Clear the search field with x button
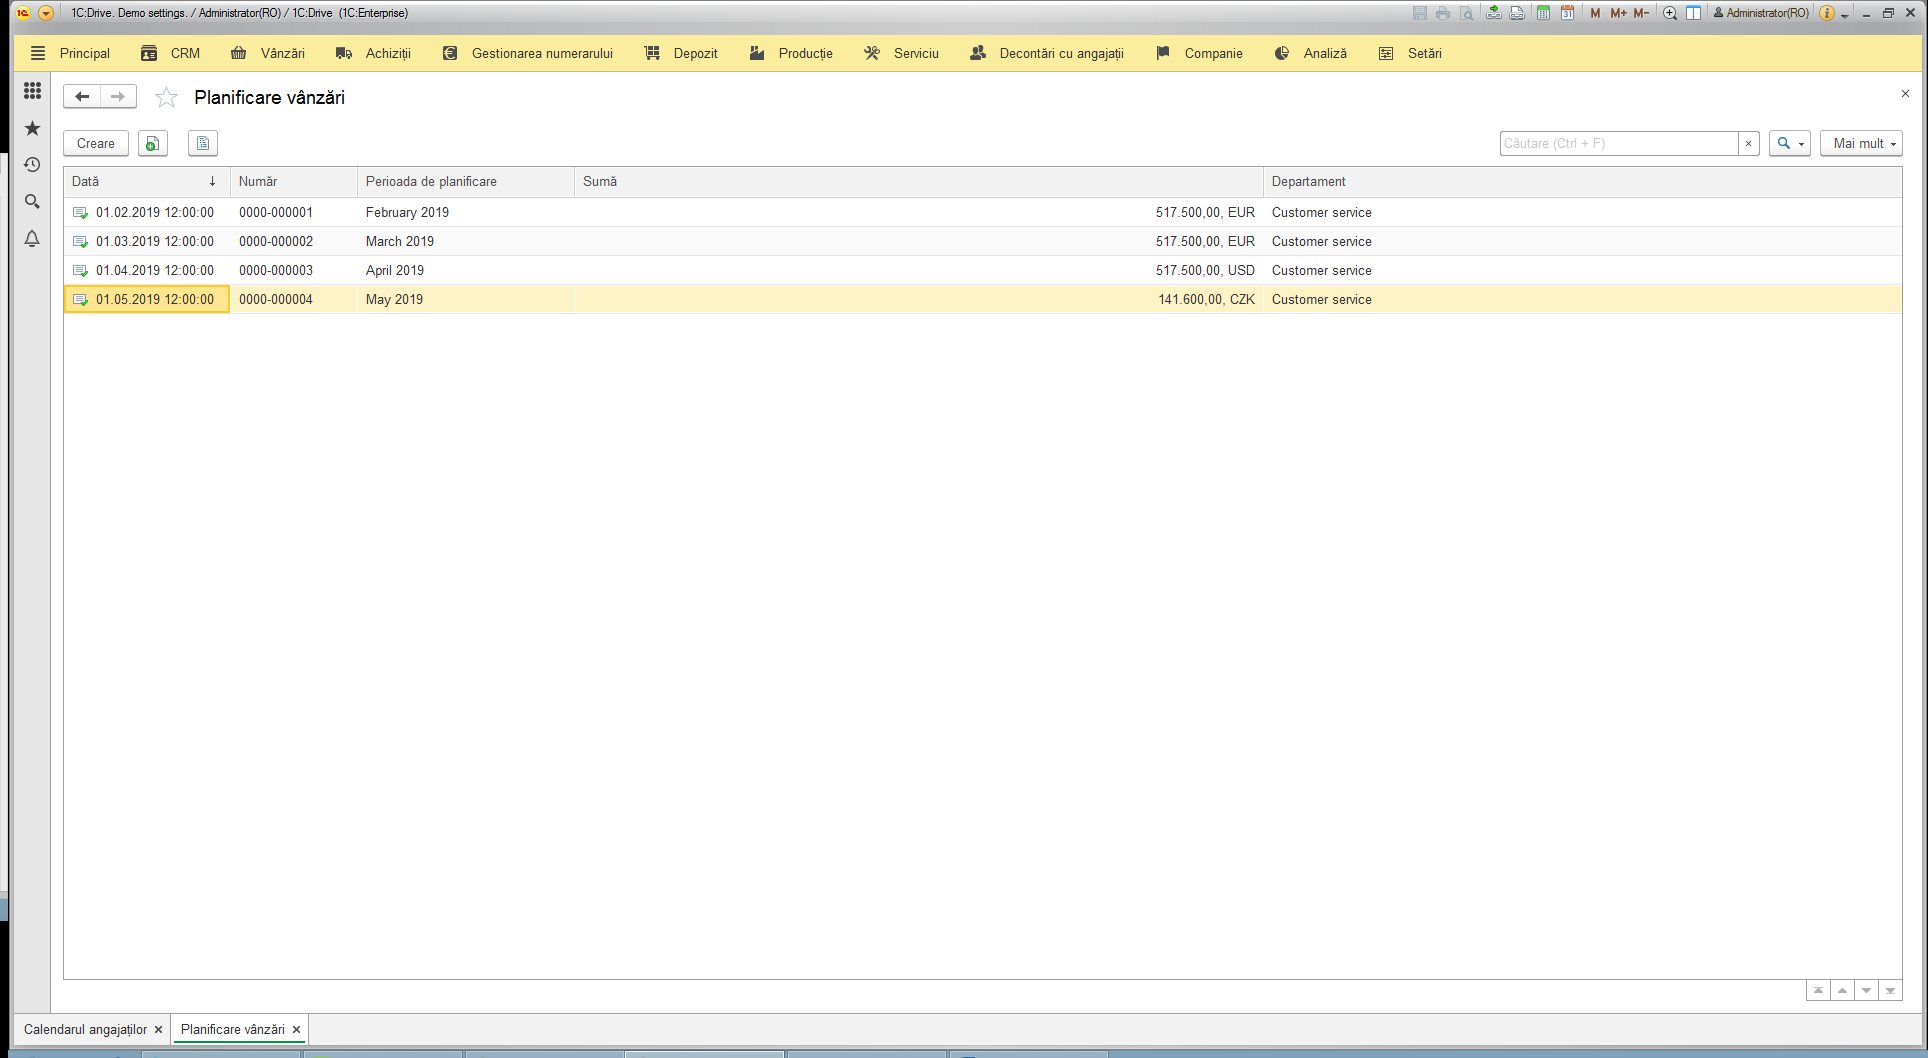 pos(1748,144)
